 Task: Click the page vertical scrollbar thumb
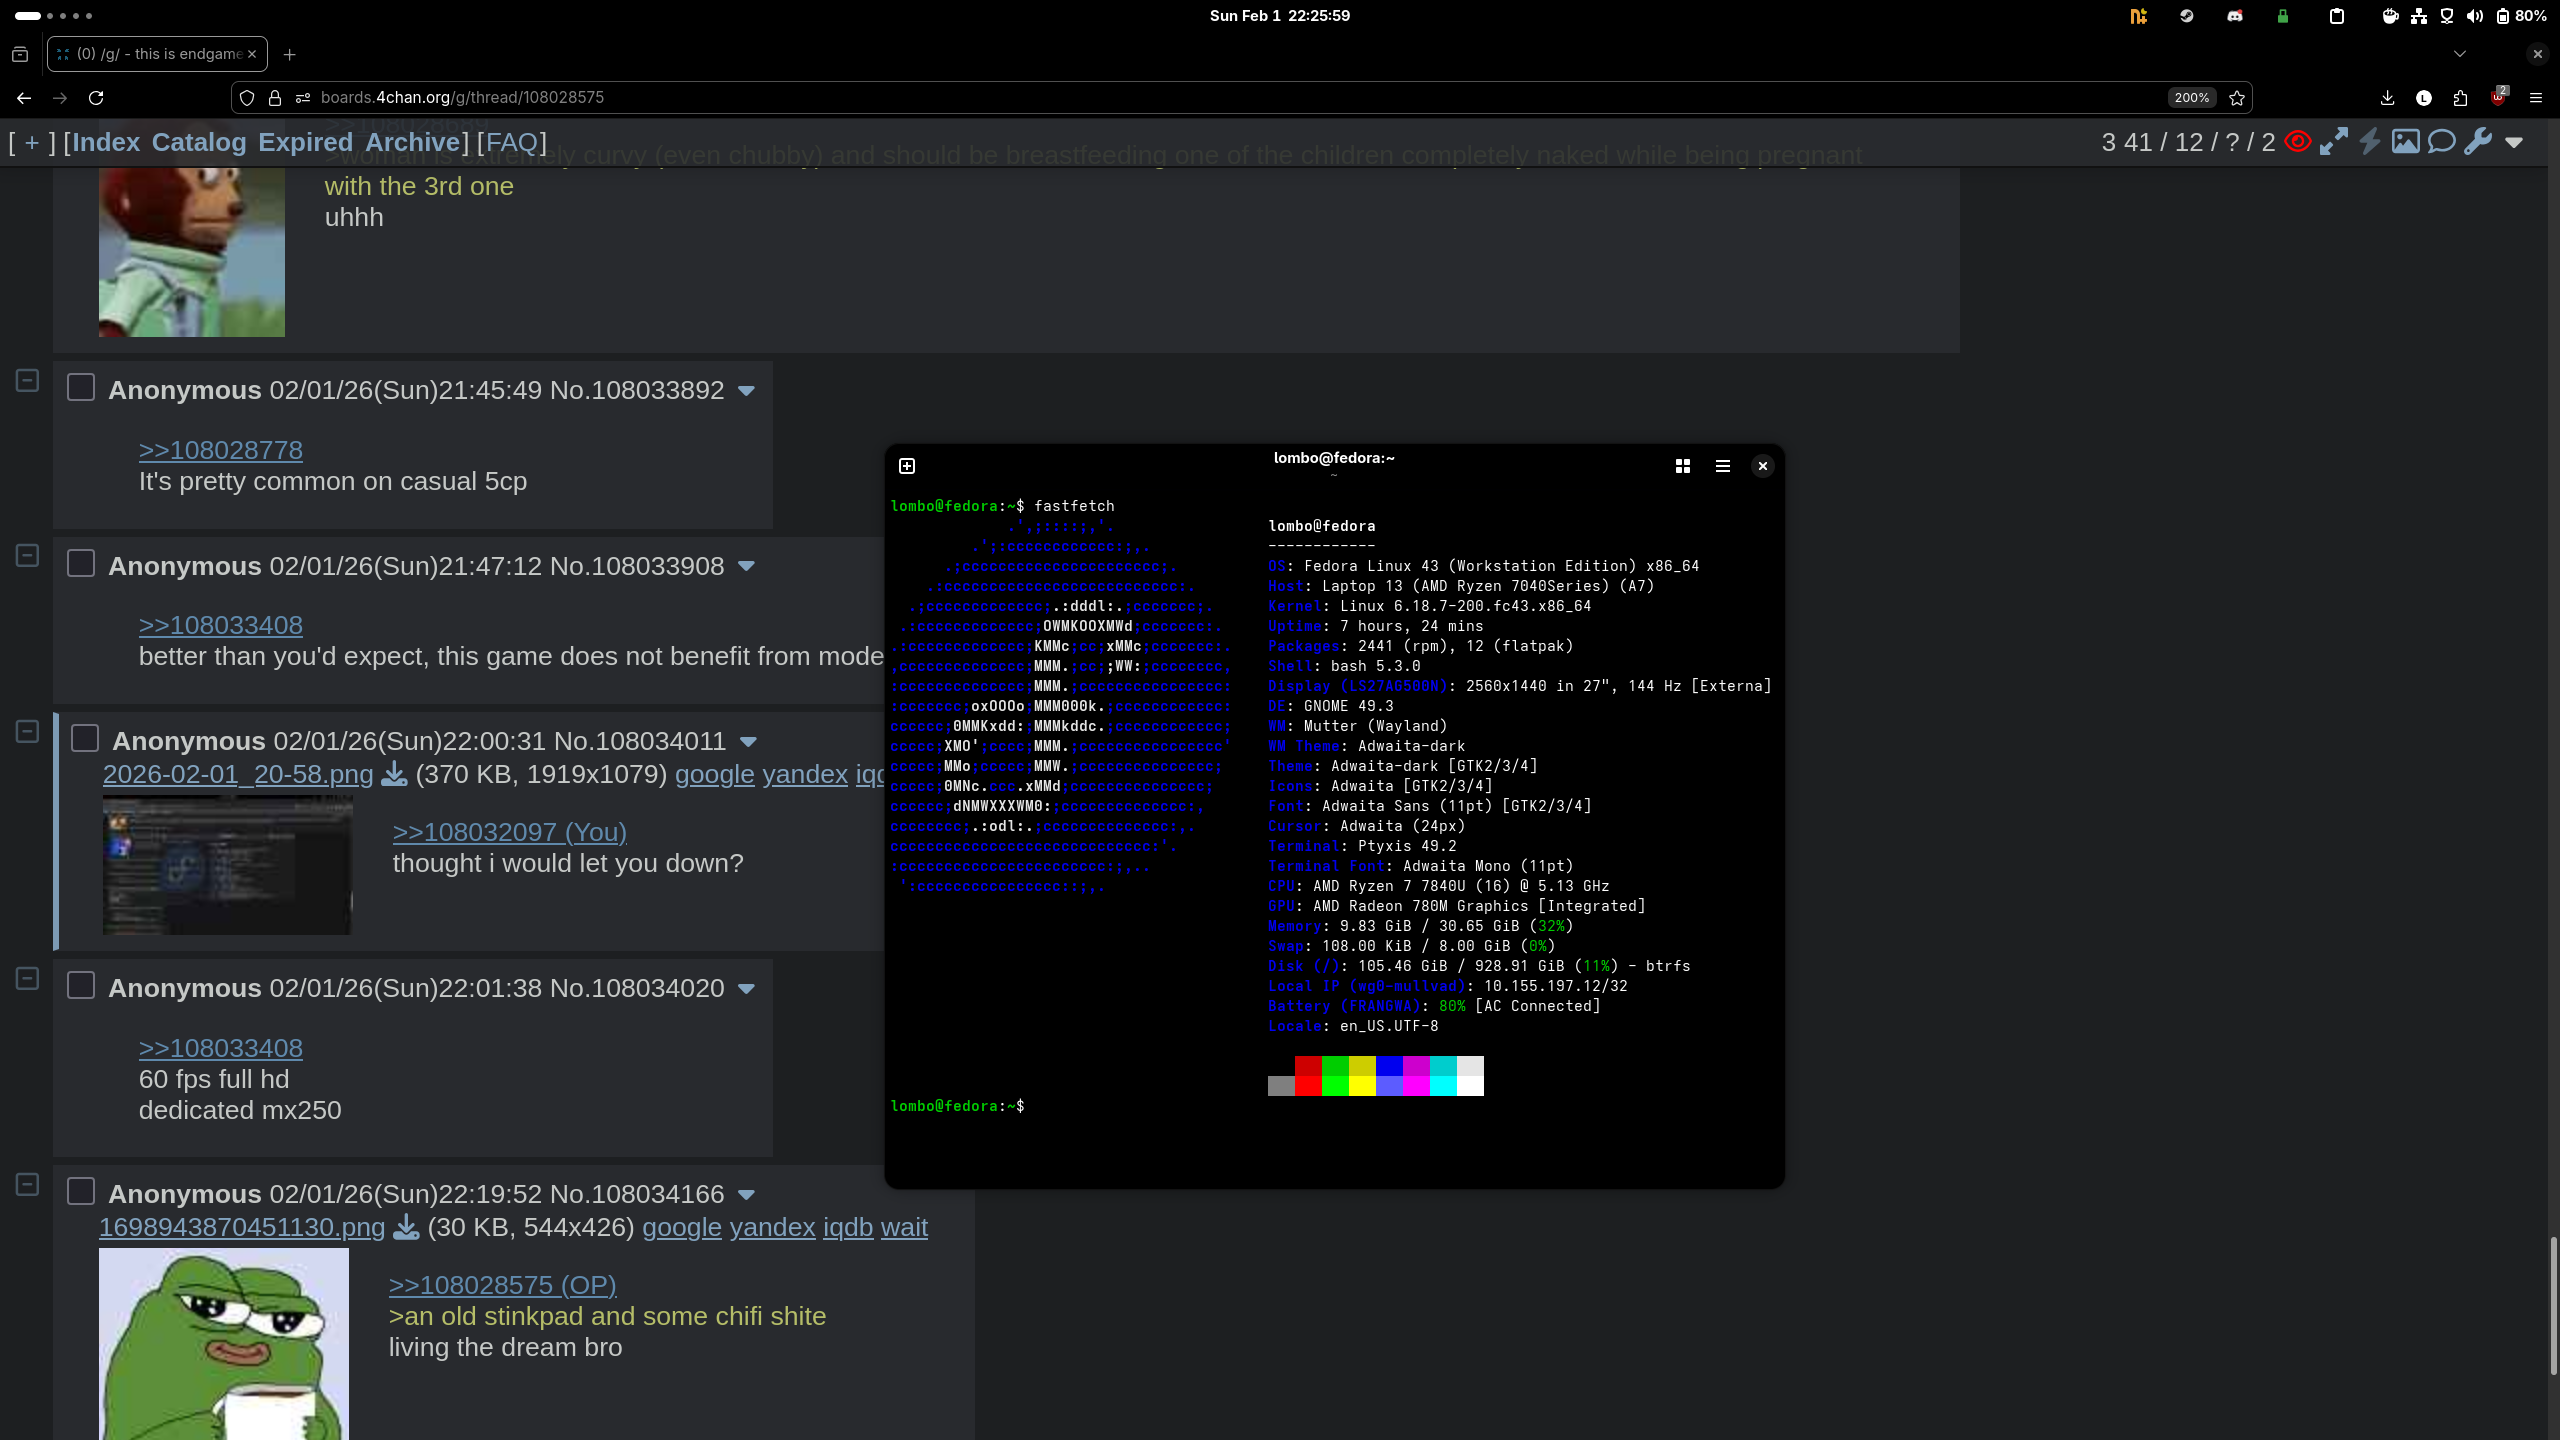pyautogui.click(x=2552, y=1305)
